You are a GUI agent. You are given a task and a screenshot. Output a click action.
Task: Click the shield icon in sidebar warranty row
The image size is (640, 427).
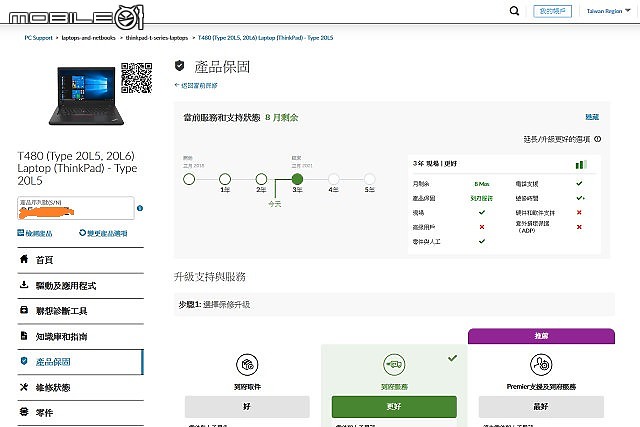click(24, 361)
